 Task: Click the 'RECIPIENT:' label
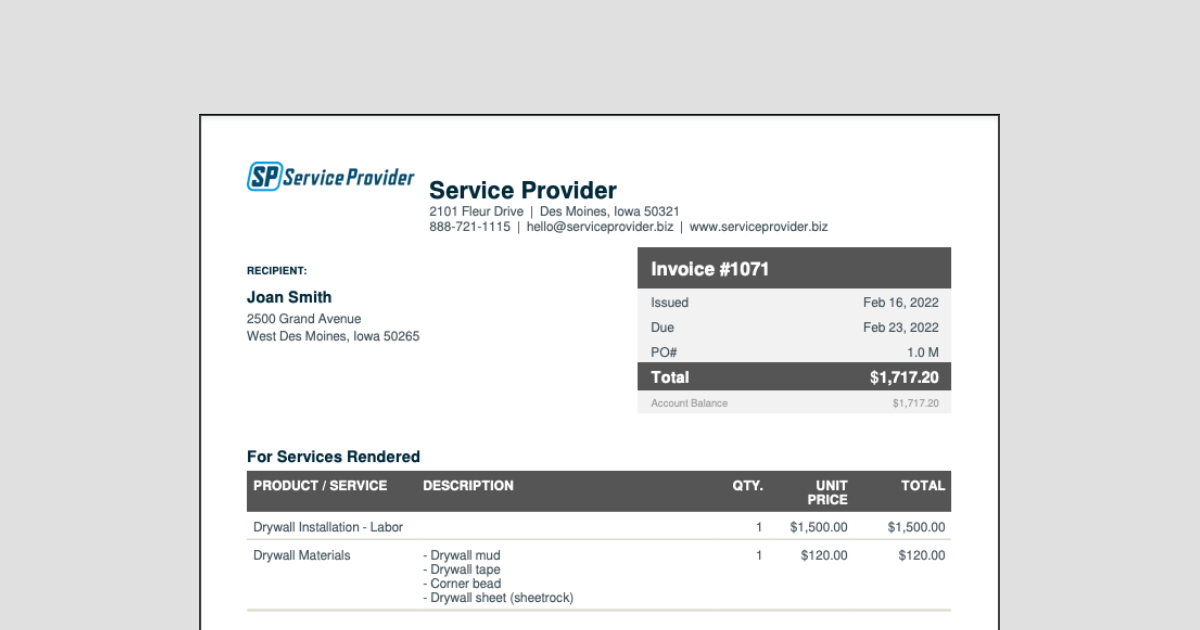click(277, 271)
